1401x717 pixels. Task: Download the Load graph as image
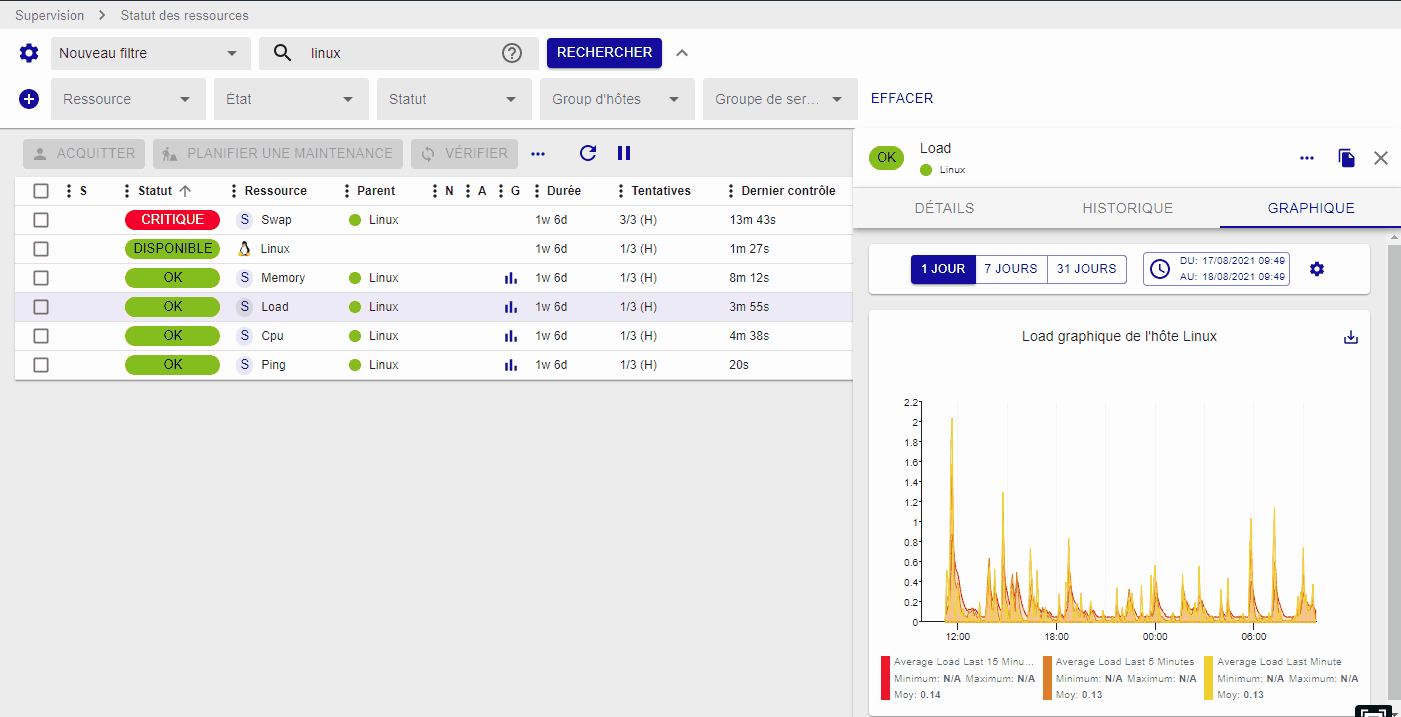pyautogui.click(x=1351, y=337)
